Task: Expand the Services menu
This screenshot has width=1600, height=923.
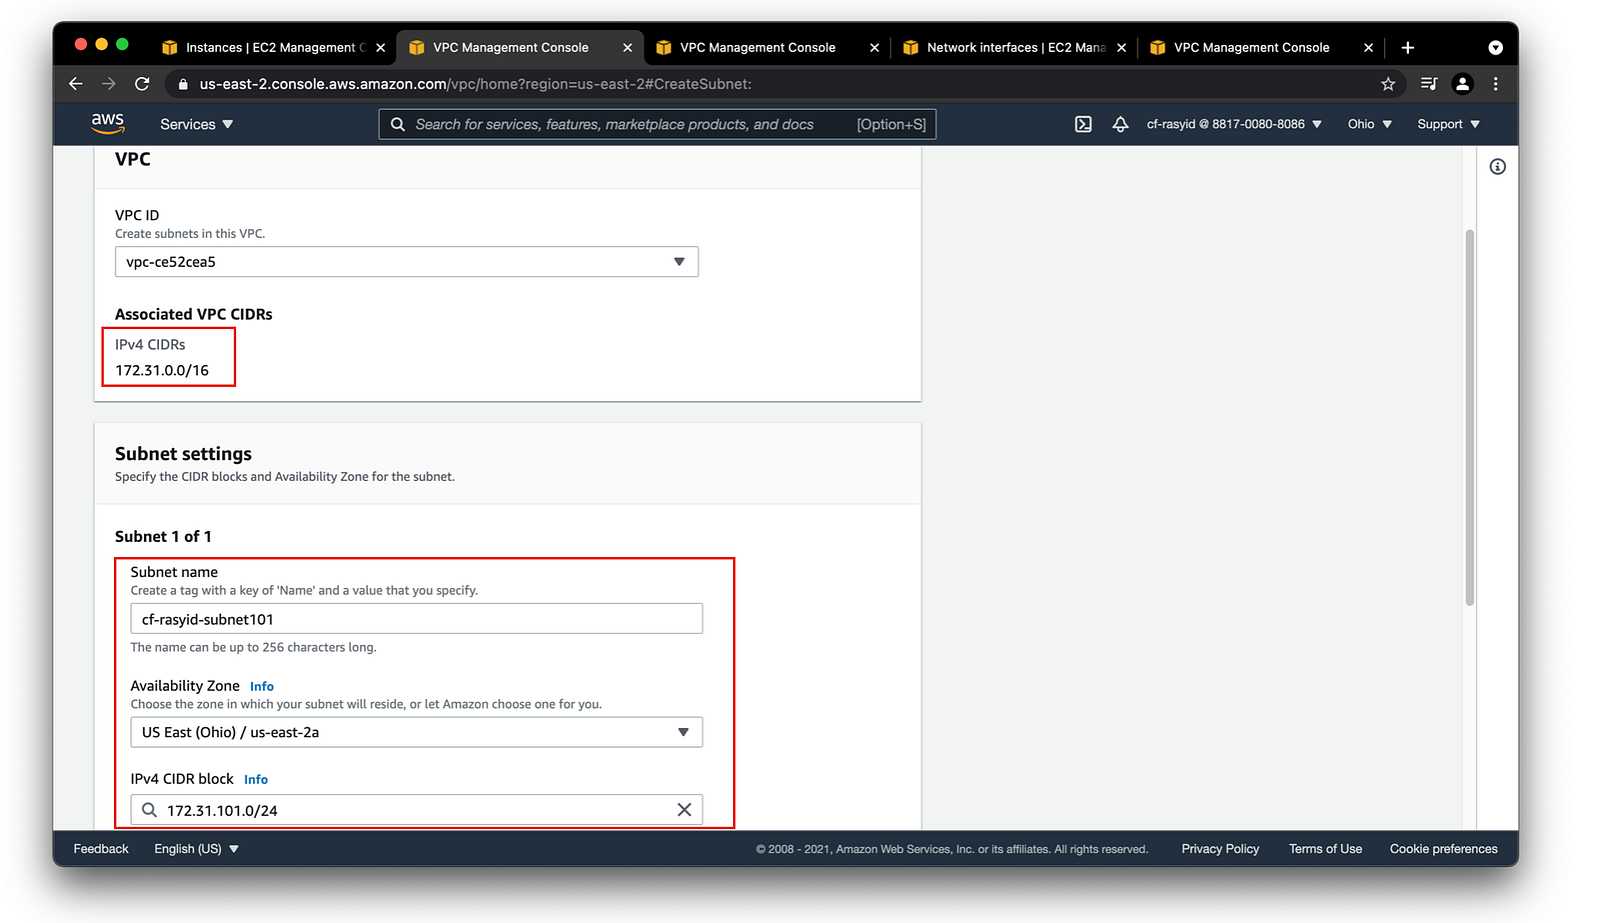Action: click(196, 124)
